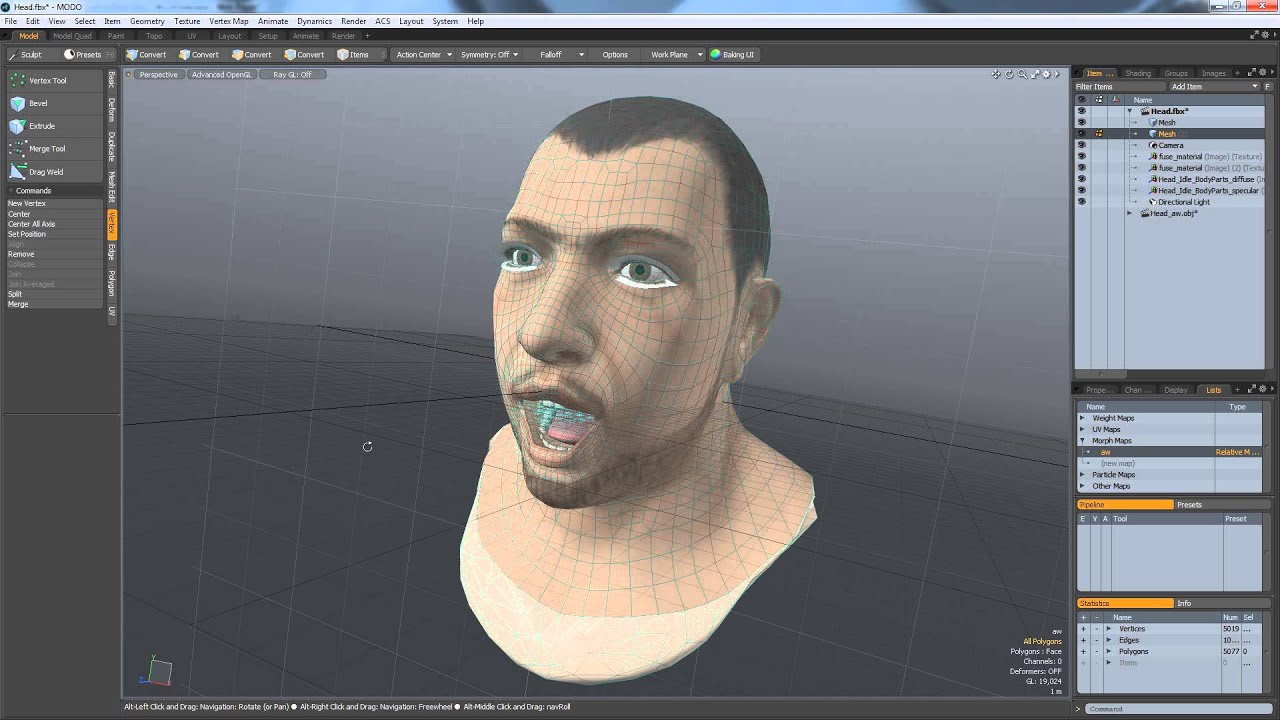The image size is (1280, 720).
Task: Toggle visibility of Directional Light
Action: [1081, 202]
